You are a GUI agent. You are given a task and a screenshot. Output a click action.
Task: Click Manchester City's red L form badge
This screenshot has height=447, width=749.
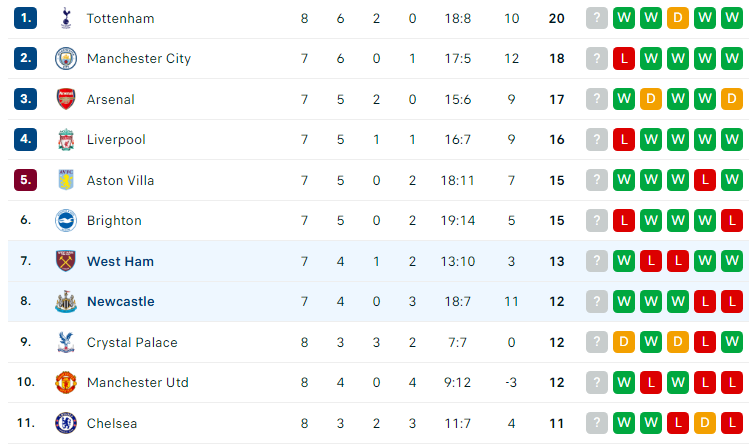point(624,58)
